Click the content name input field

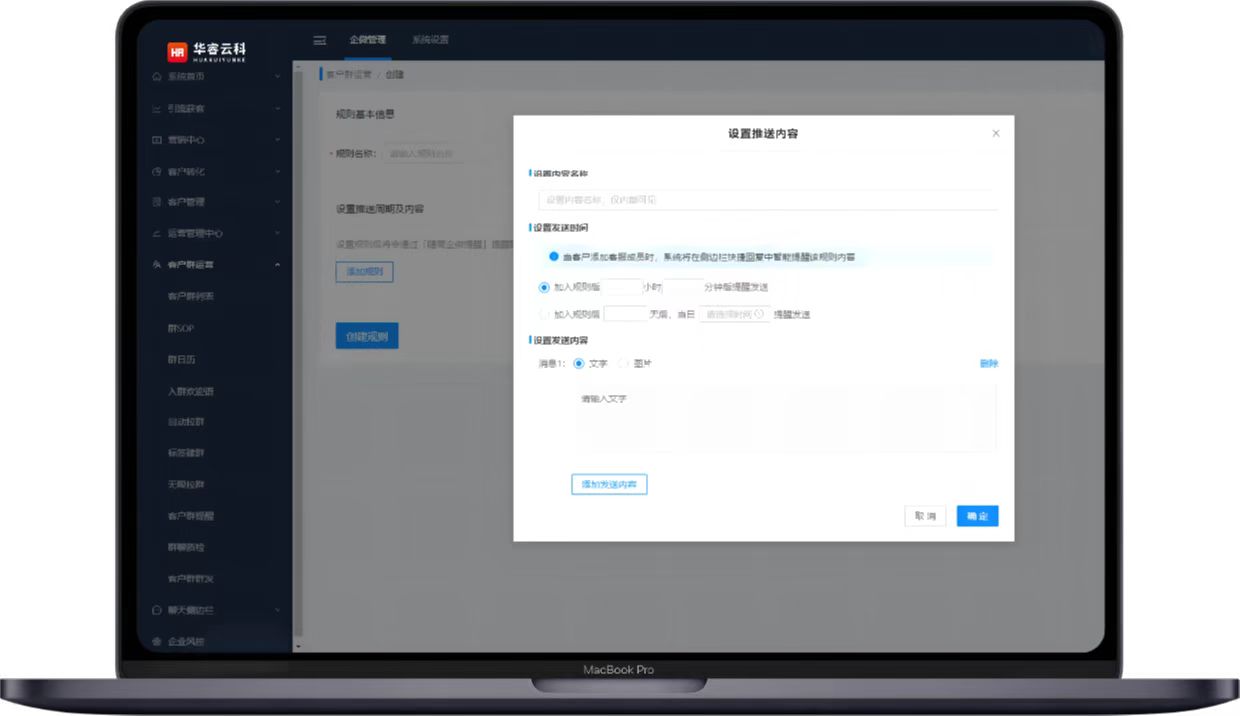tap(765, 200)
